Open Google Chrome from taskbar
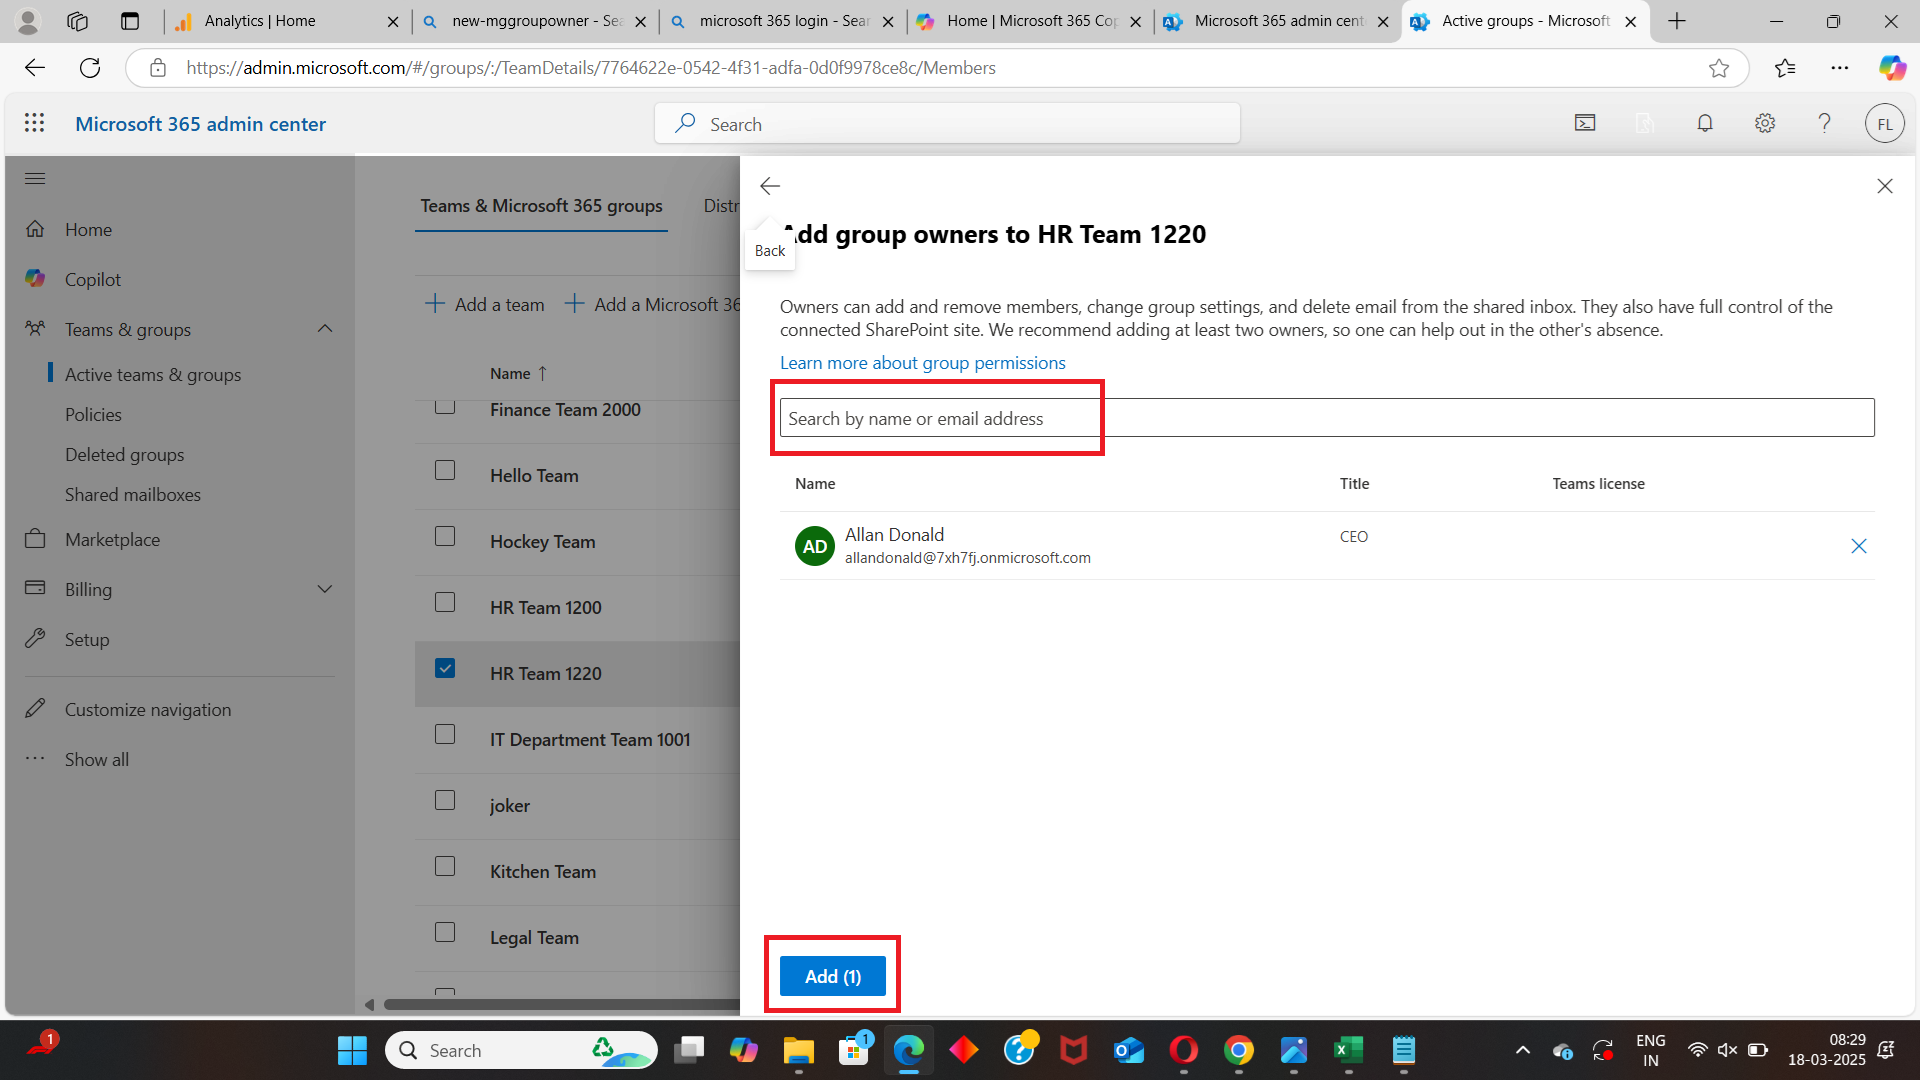Screen dimensions: 1920x1080 click(x=1238, y=1050)
